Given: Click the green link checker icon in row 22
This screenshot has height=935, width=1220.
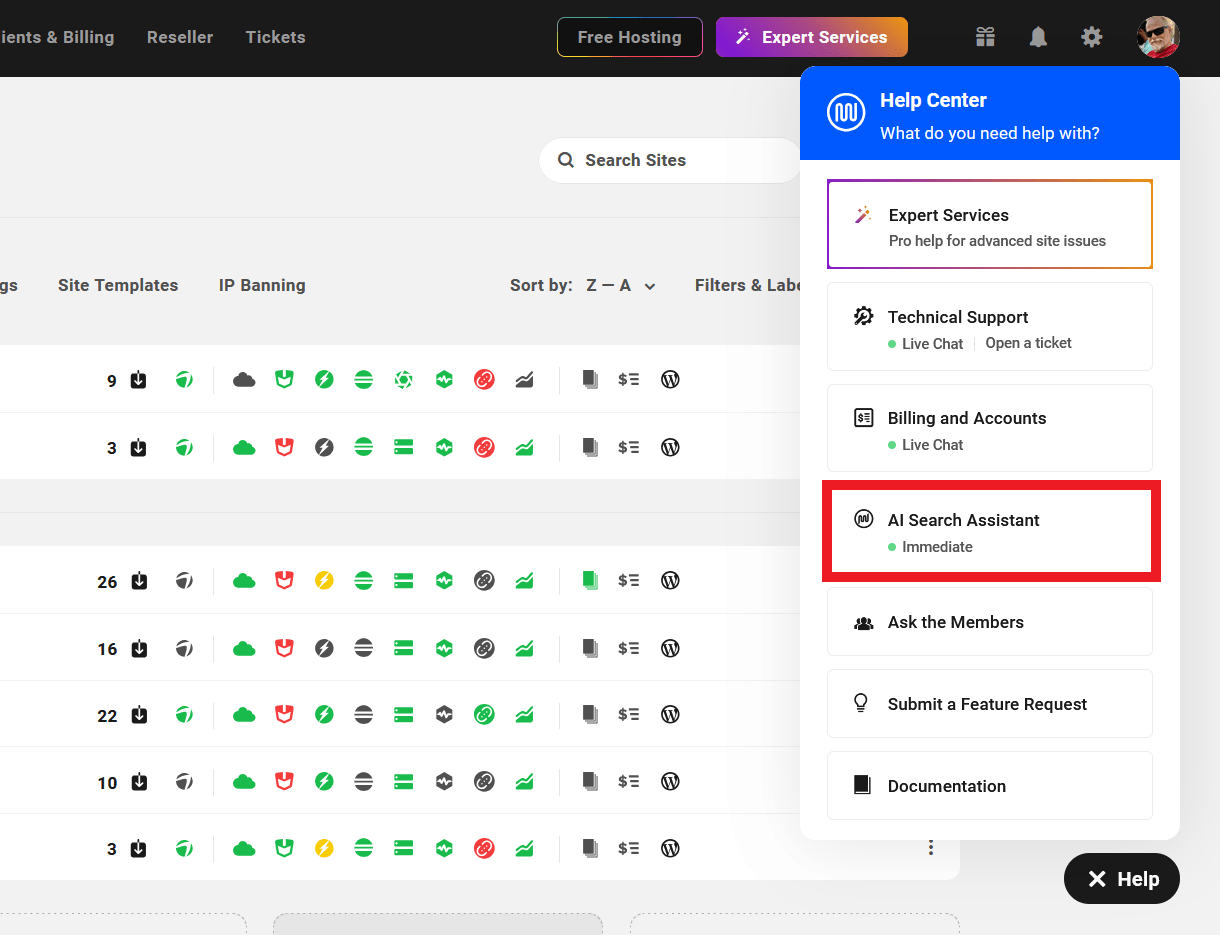Looking at the screenshot, I should (x=484, y=714).
